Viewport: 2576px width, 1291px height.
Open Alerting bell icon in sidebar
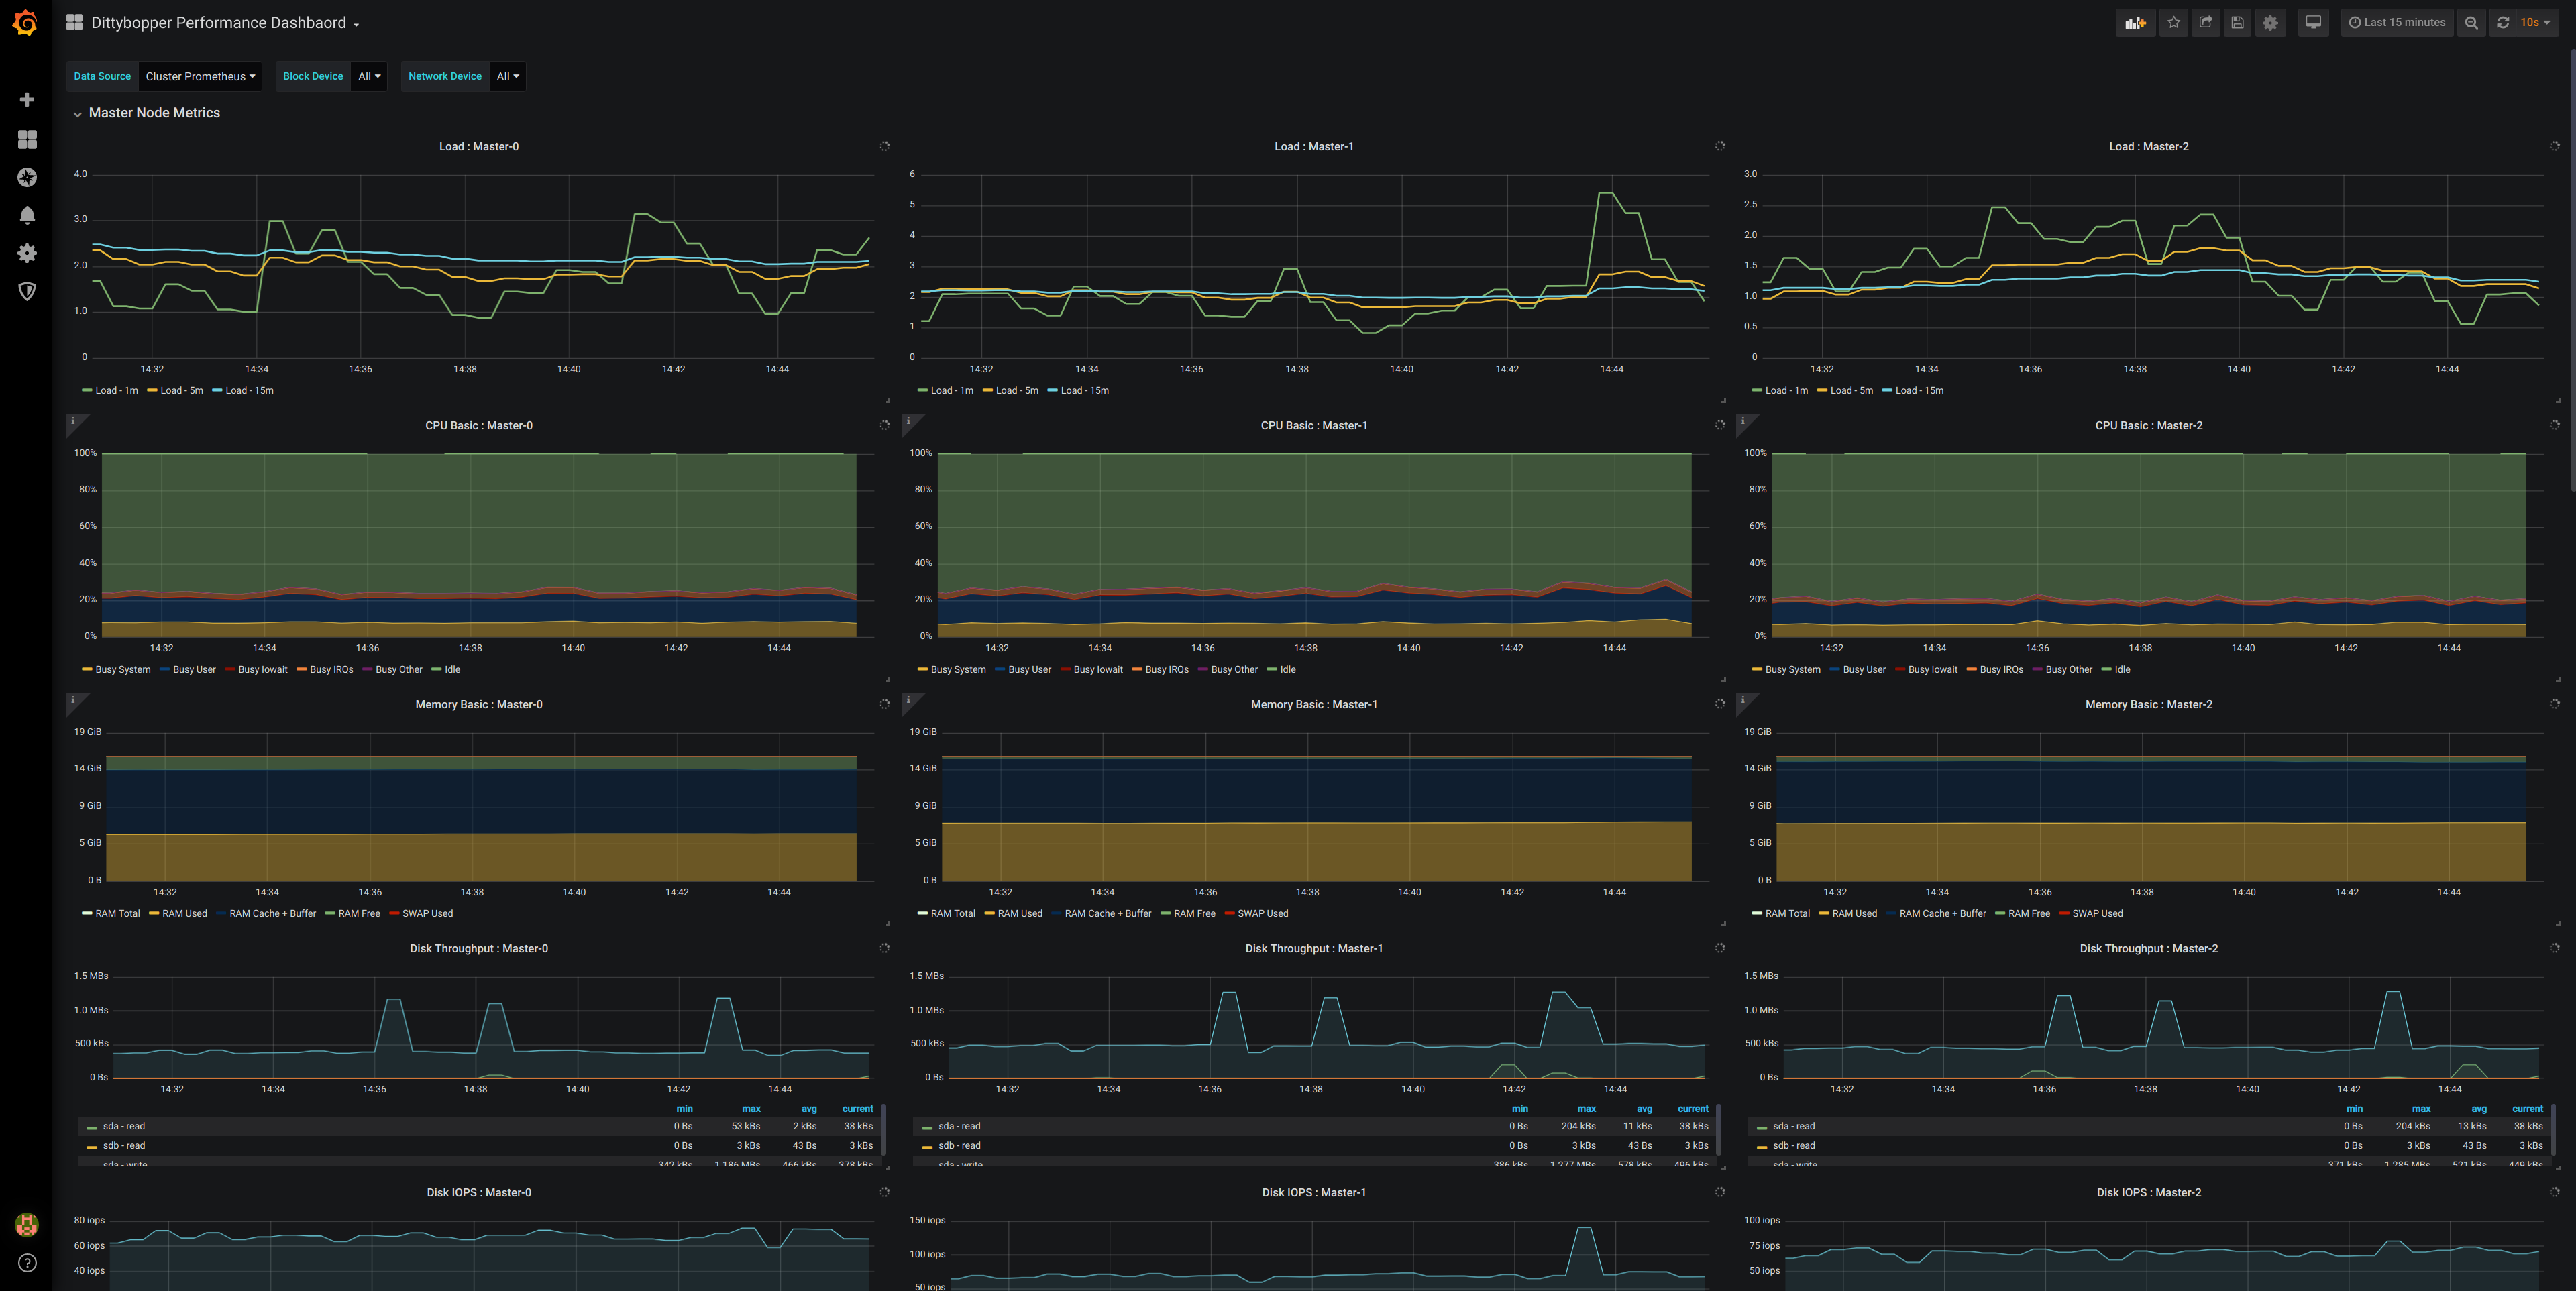27,215
